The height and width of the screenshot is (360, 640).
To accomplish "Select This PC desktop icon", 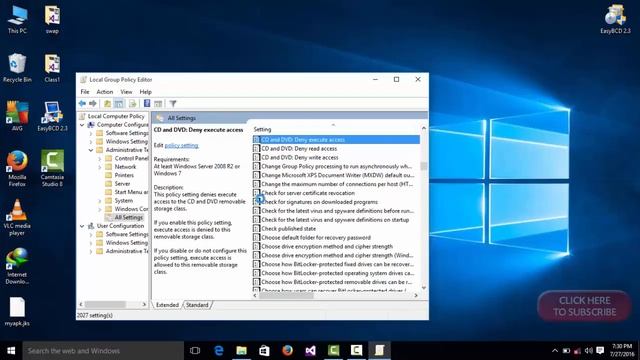I will [17, 20].
